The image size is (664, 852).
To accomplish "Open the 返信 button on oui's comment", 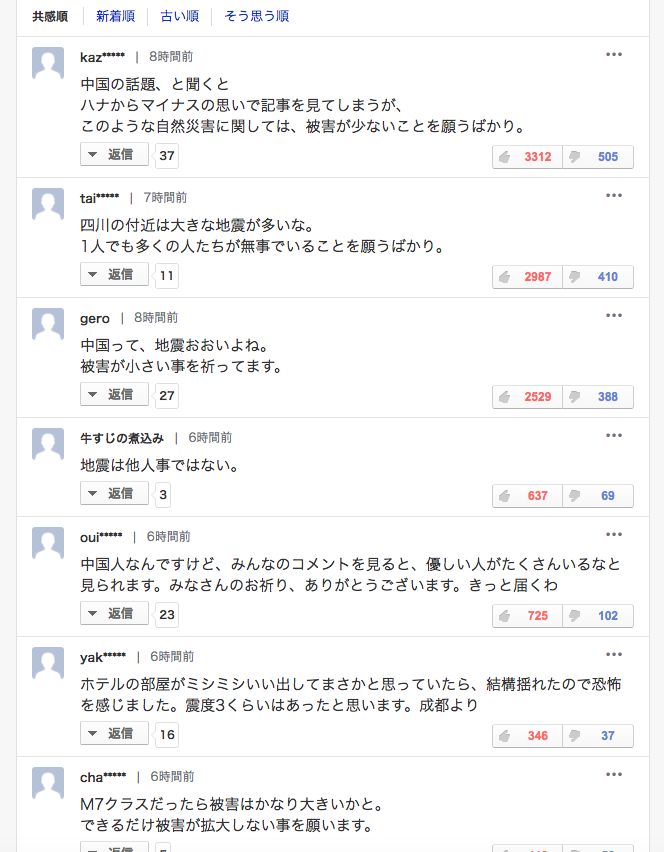I will click(114, 614).
